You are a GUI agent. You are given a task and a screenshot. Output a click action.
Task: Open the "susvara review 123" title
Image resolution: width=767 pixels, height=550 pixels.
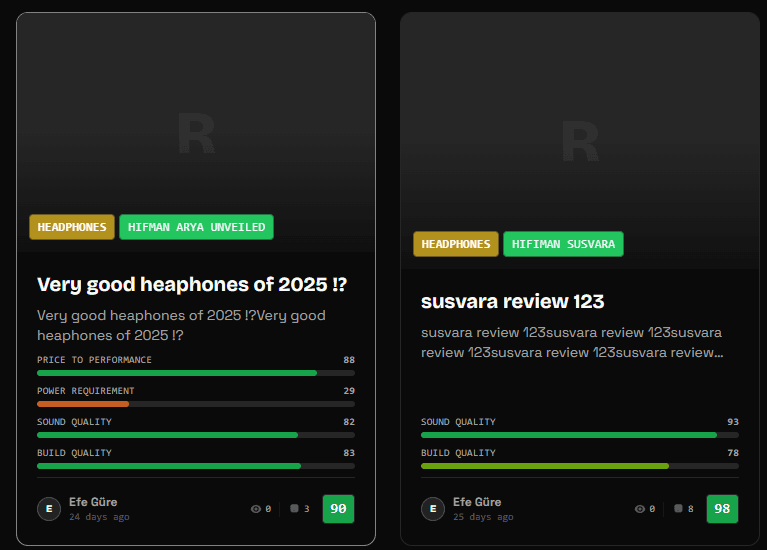513,301
